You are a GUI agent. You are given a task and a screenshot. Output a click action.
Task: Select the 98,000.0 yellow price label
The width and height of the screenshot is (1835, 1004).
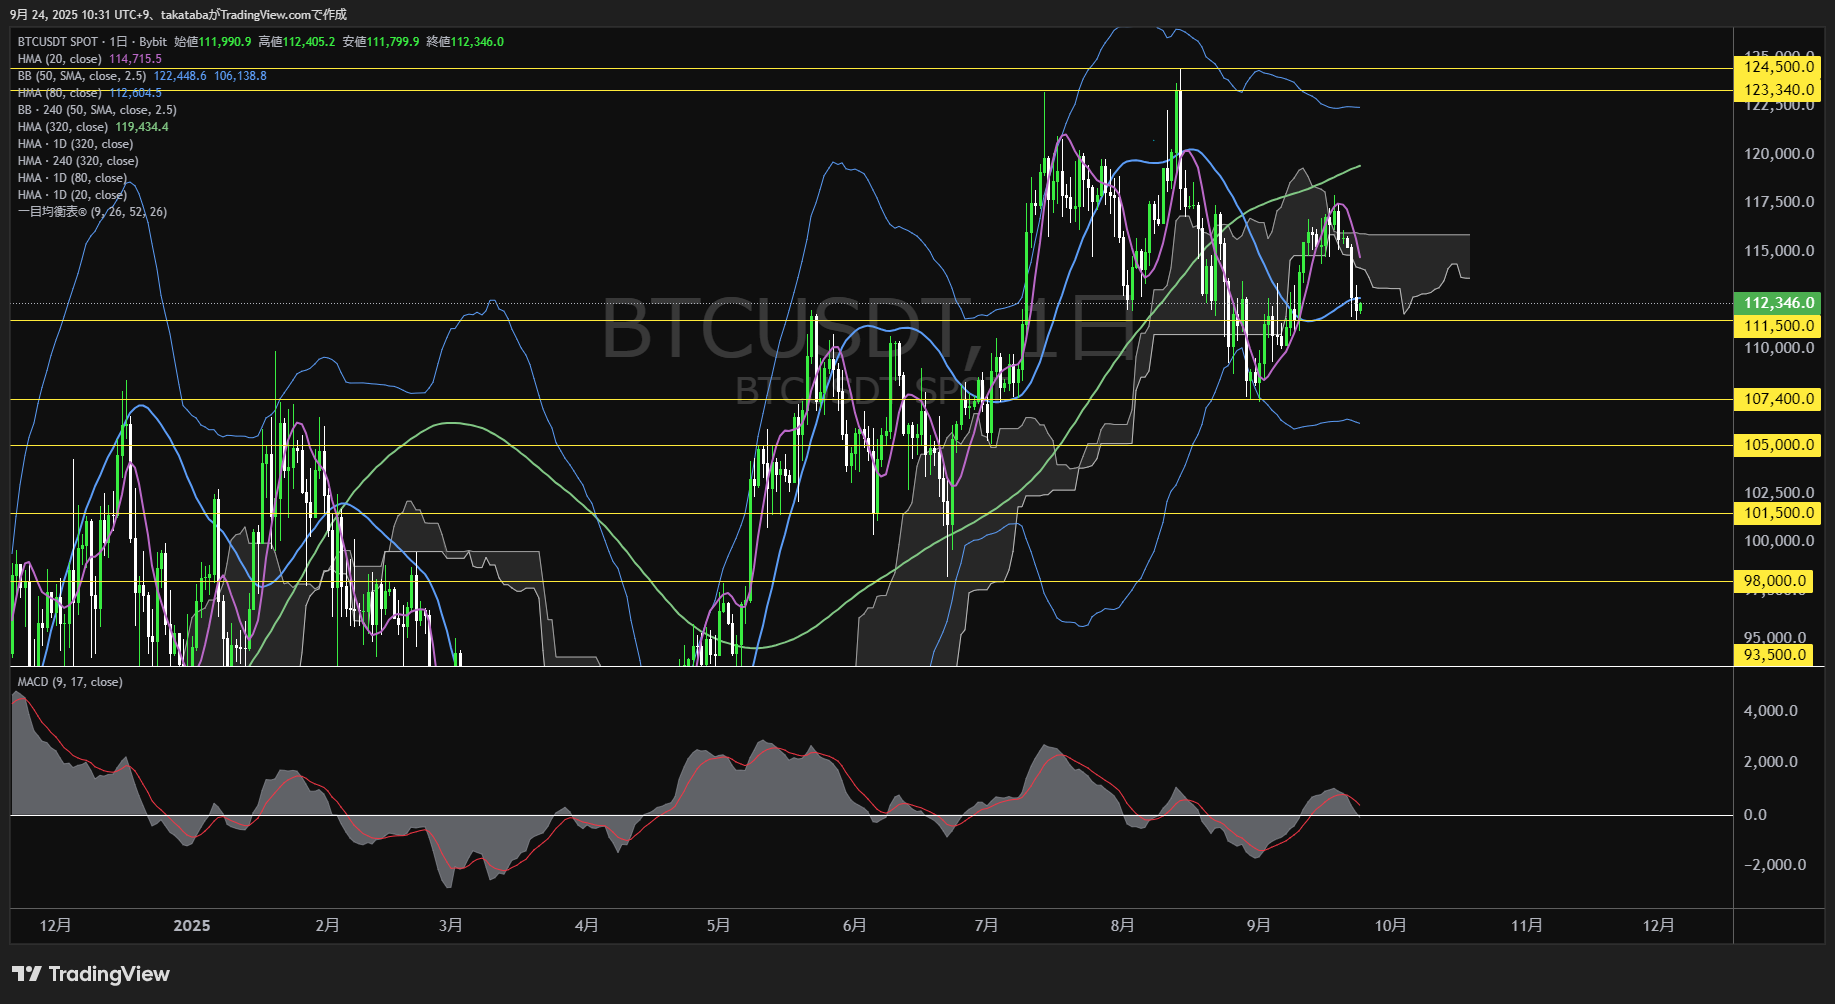[1775, 581]
